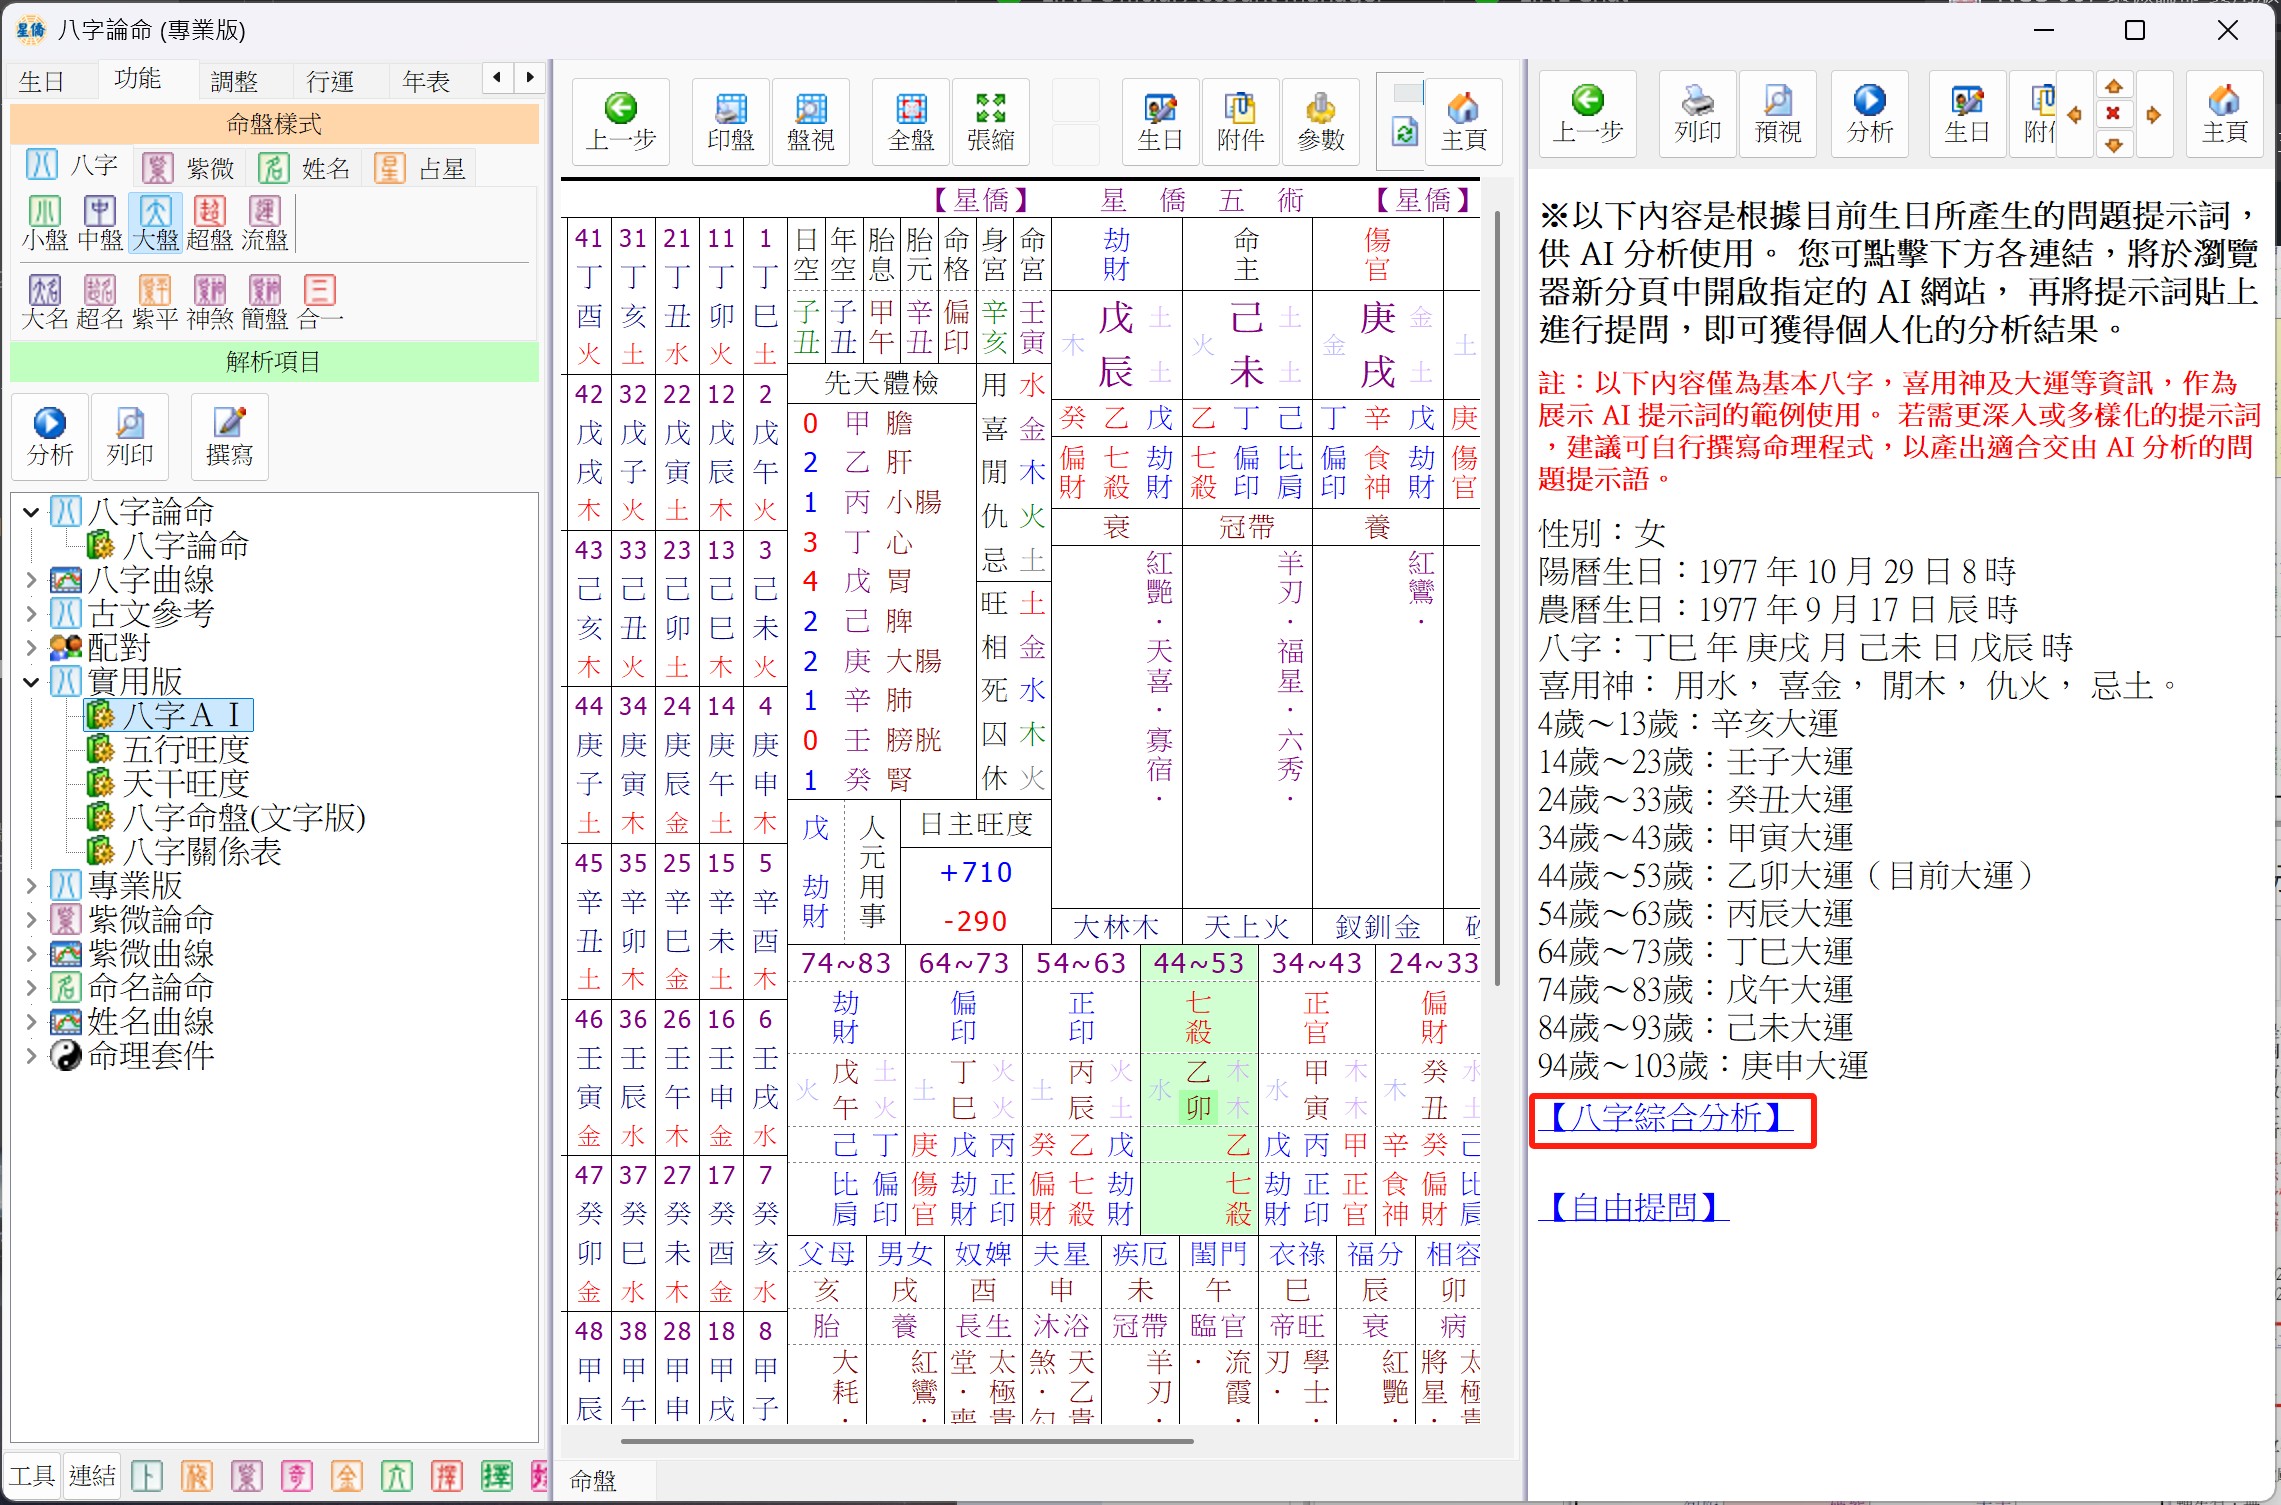This screenshot has height=1505, width=2281.
Task: Open the 參數 parameters icon
Action: tap(1320, 121)
